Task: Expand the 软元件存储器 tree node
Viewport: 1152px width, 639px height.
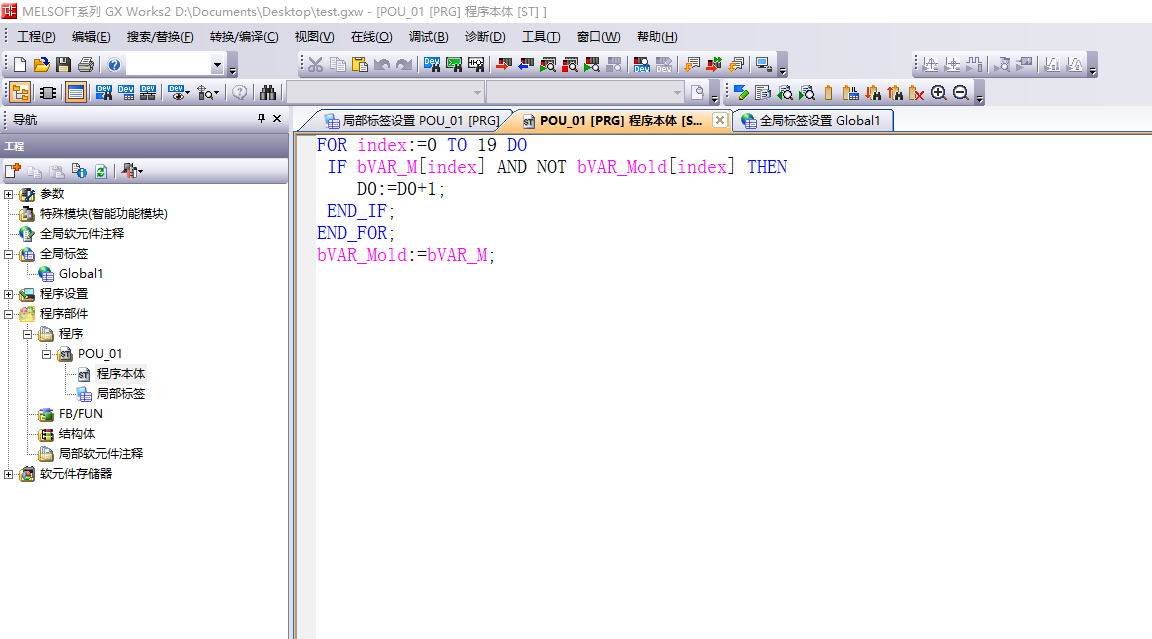Action: [x=9, y=474]
